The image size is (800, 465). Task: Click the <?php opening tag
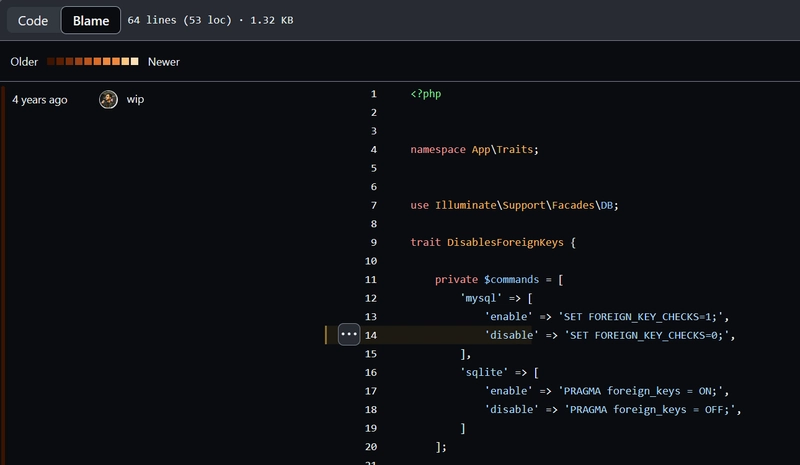[x=425, y=94]
